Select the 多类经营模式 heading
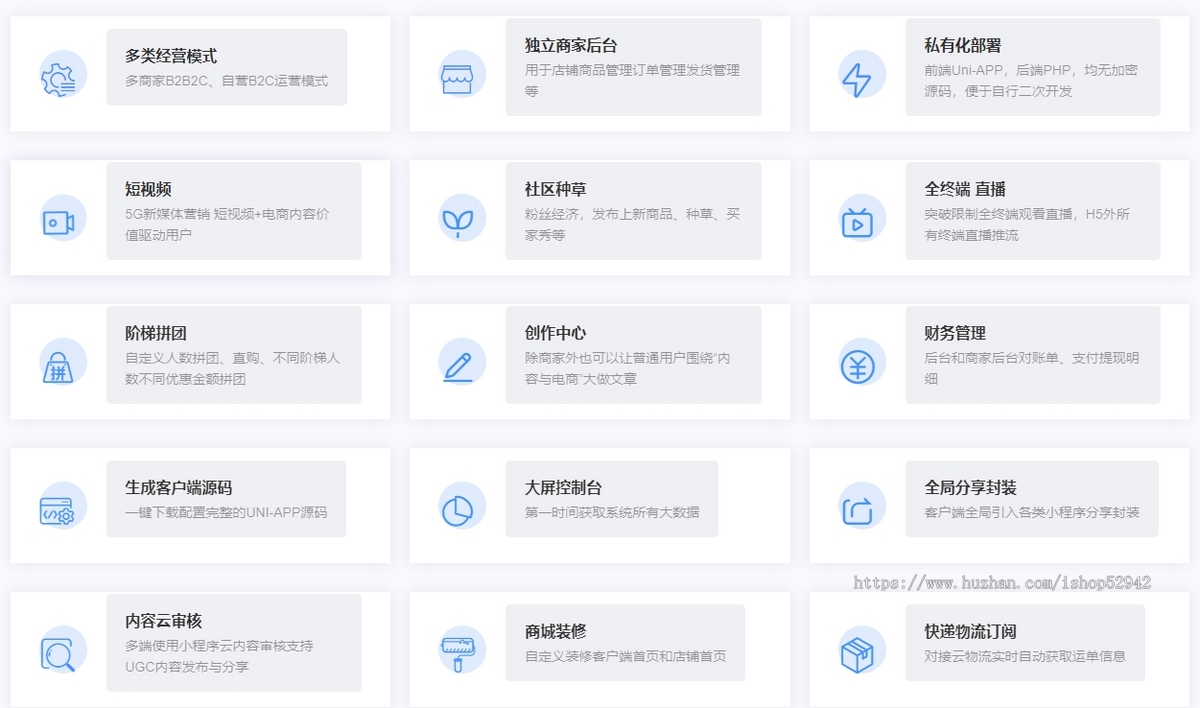The image size is (1200, 708). pos(171,56)
